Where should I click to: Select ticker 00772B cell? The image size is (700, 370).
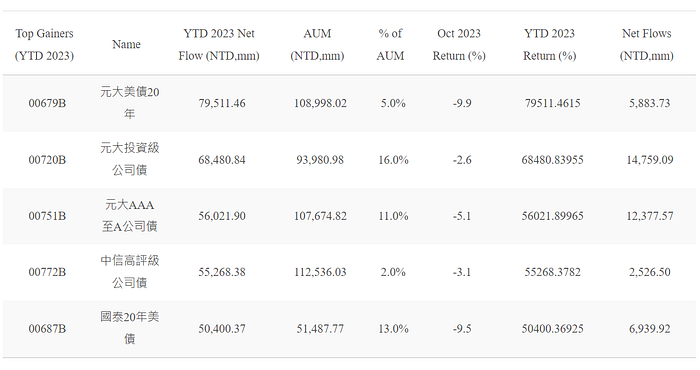coord(47,272)
